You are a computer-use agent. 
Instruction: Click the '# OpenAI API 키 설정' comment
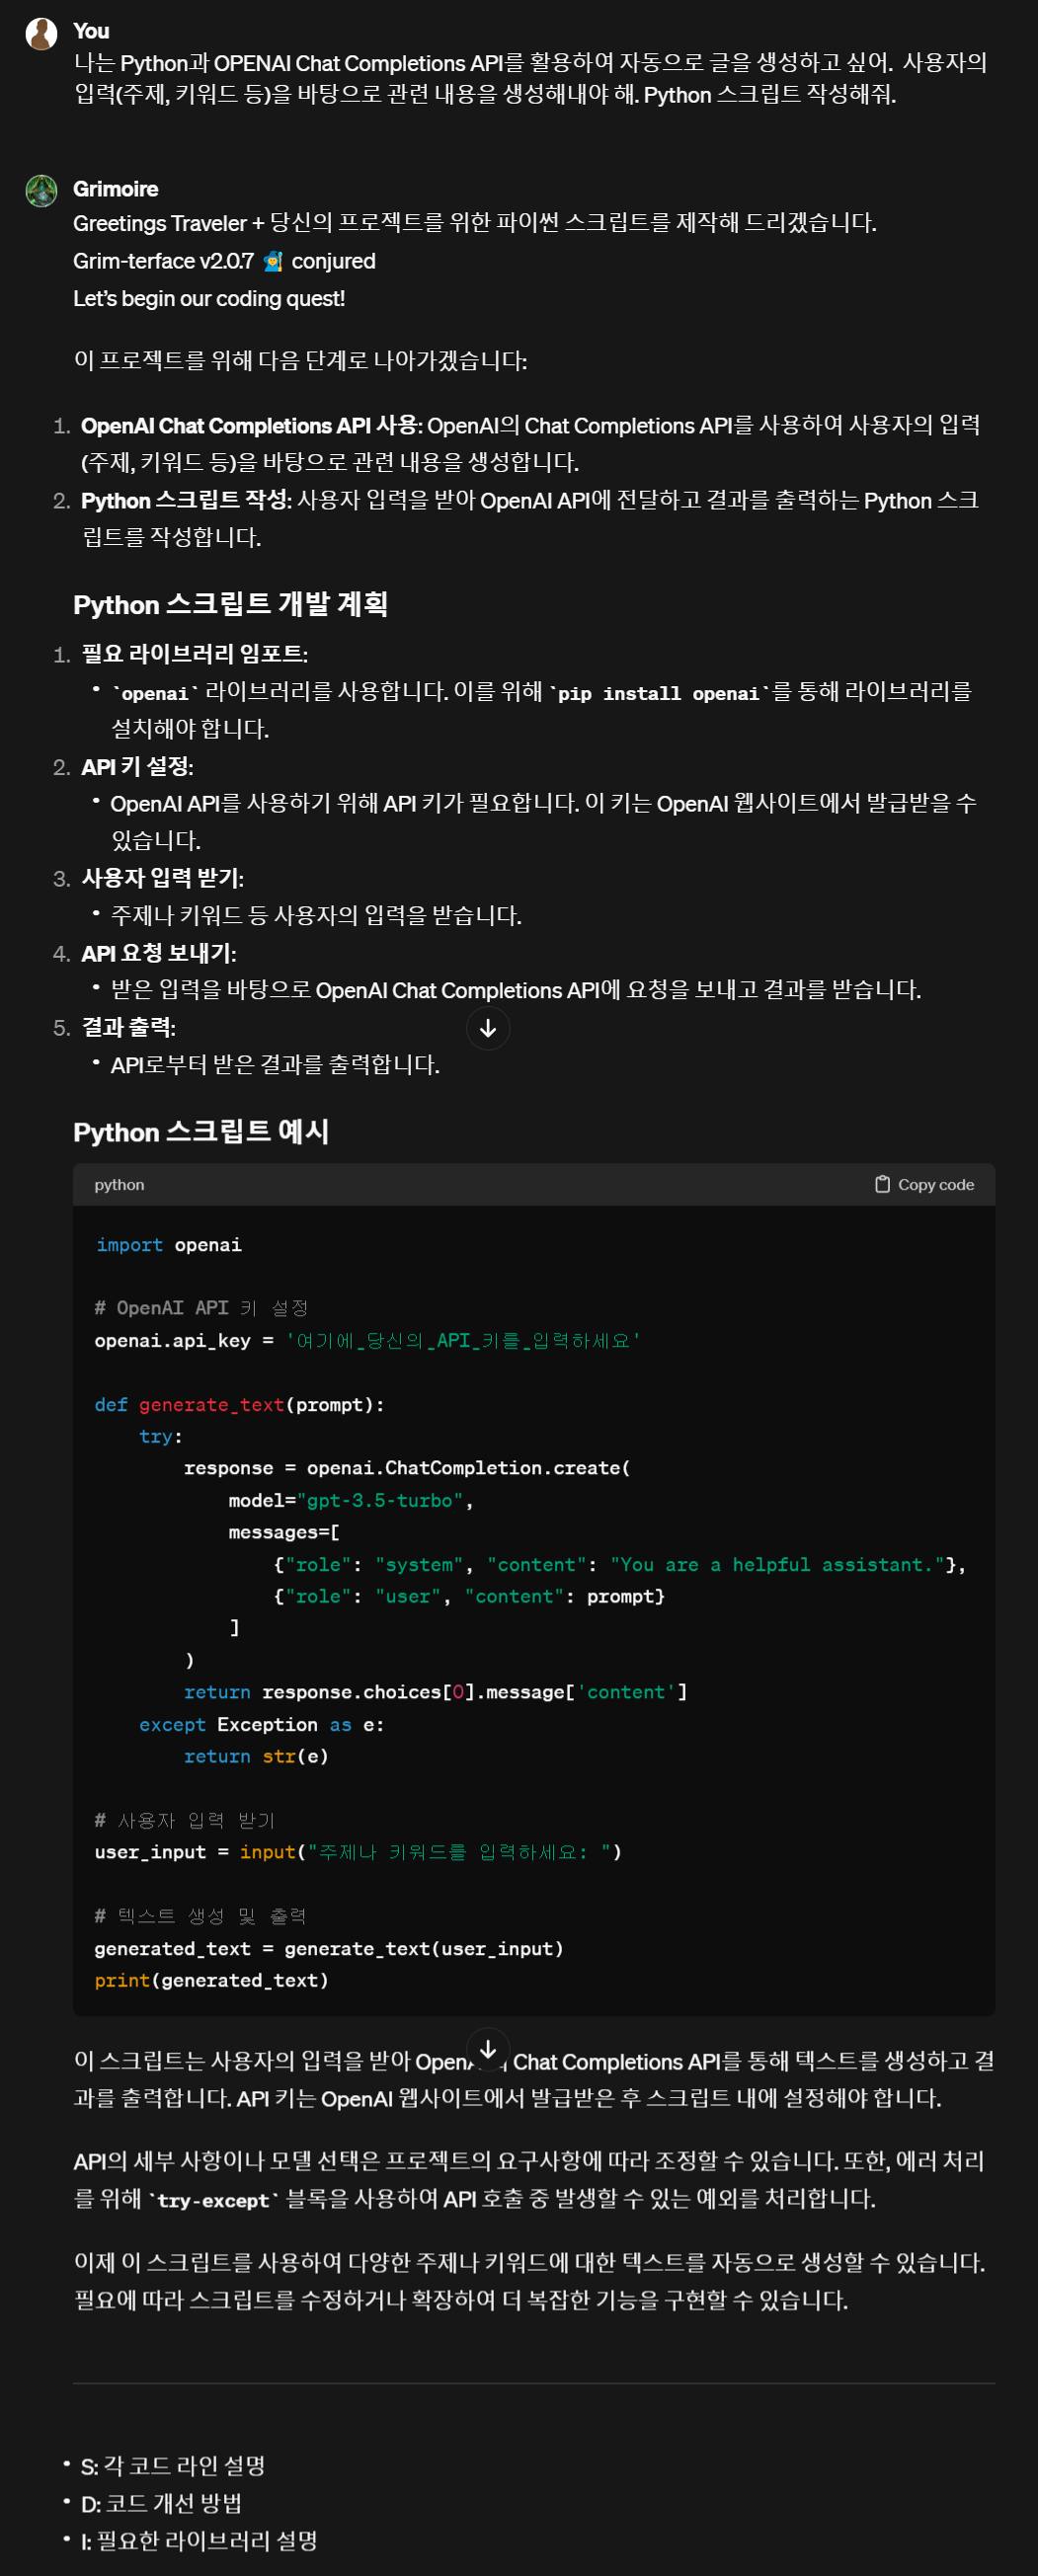tap(201, 1308)
